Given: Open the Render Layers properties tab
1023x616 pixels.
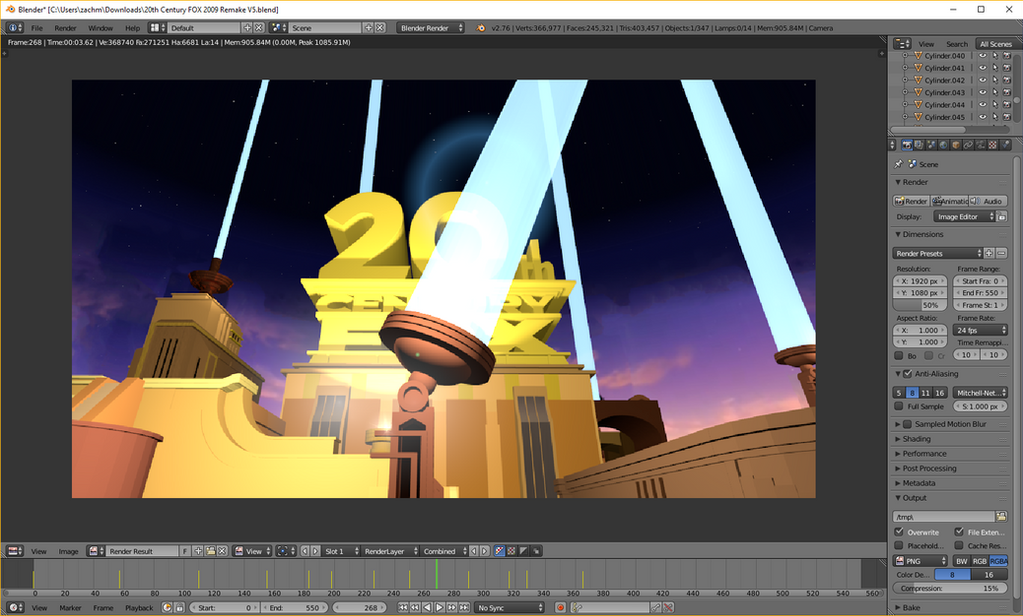Looking at the screenshot, I should pyautogui.click(x=919, y=145).
